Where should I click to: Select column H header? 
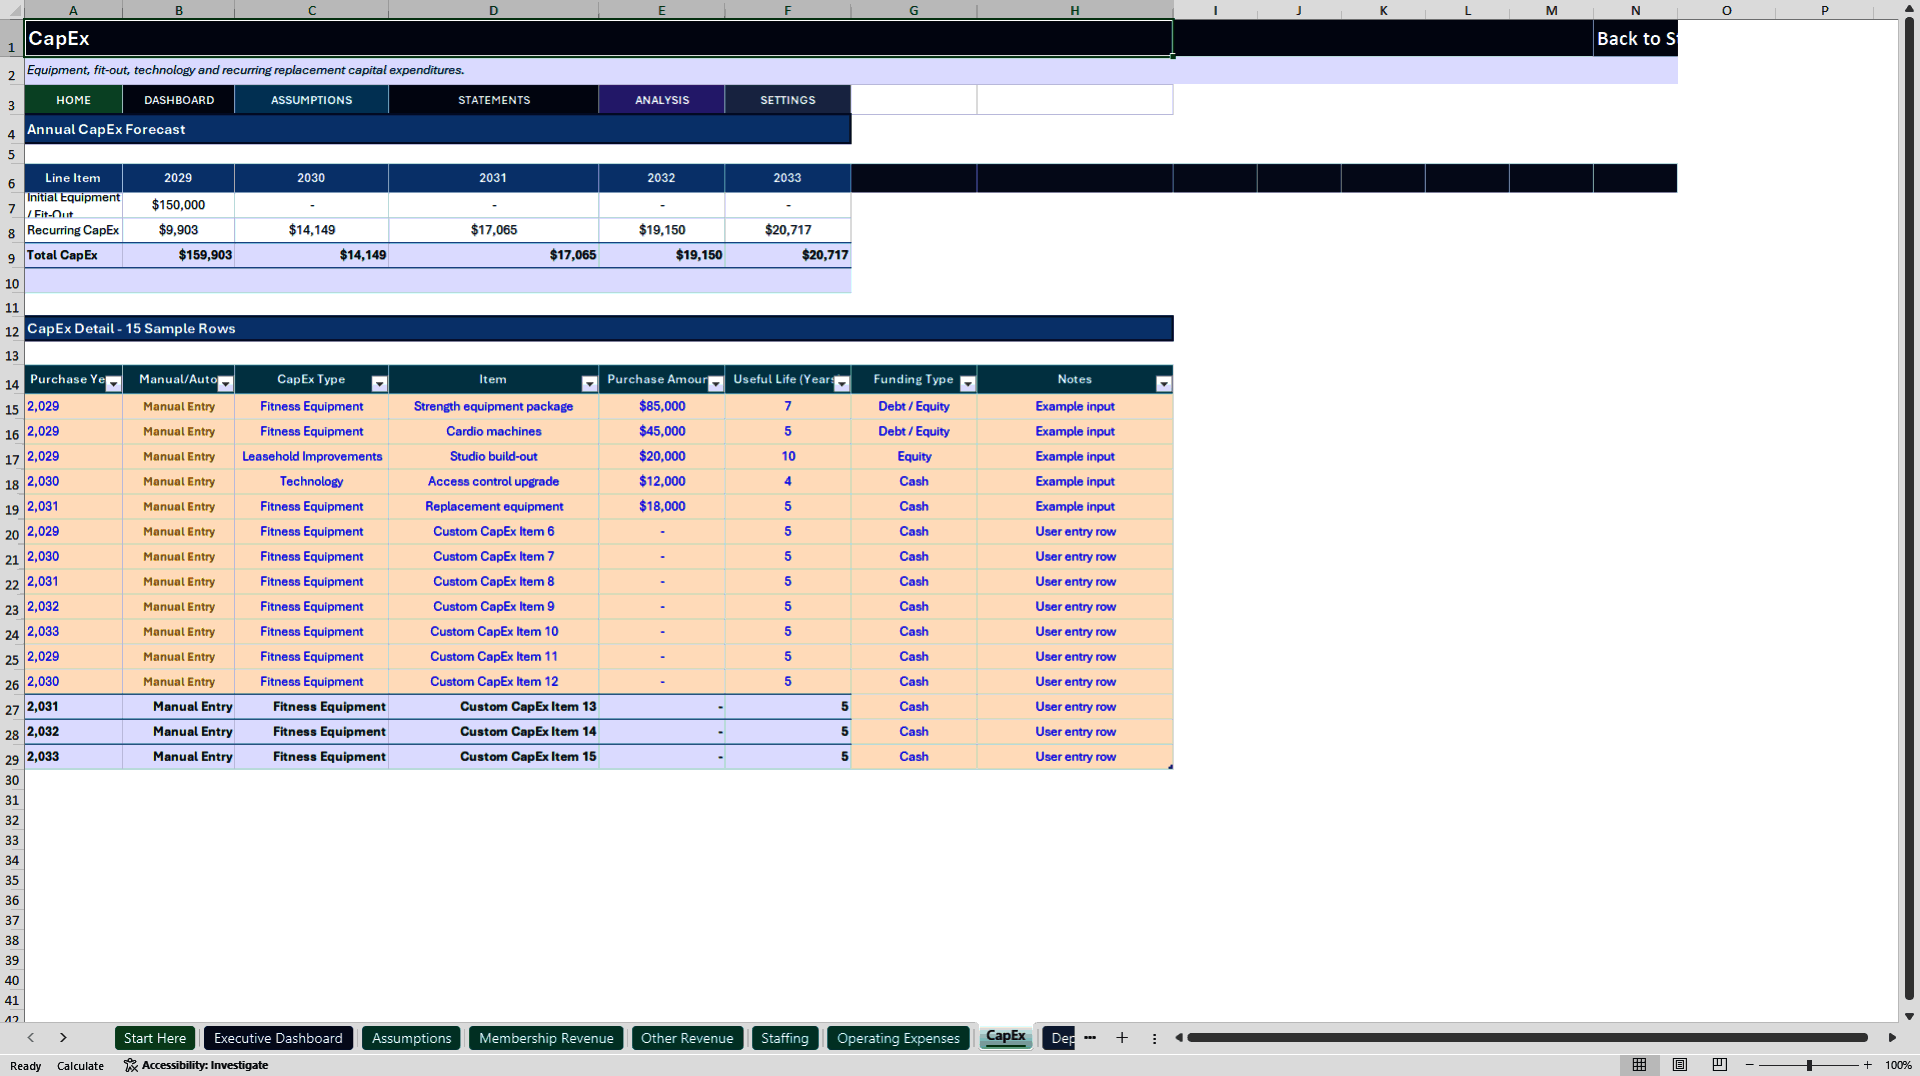(1075, 10)
